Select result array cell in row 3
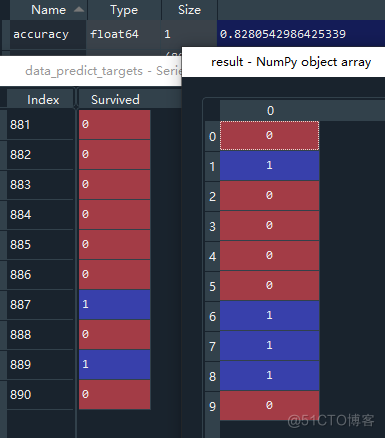The width and height of the screenshot is (385, 438). click(x=269, y=226)
